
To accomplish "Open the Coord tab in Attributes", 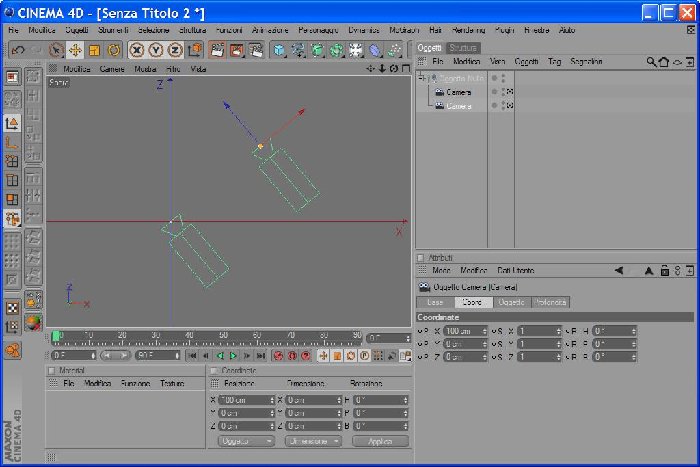I will pyautogui.click(x=473, y=302).
